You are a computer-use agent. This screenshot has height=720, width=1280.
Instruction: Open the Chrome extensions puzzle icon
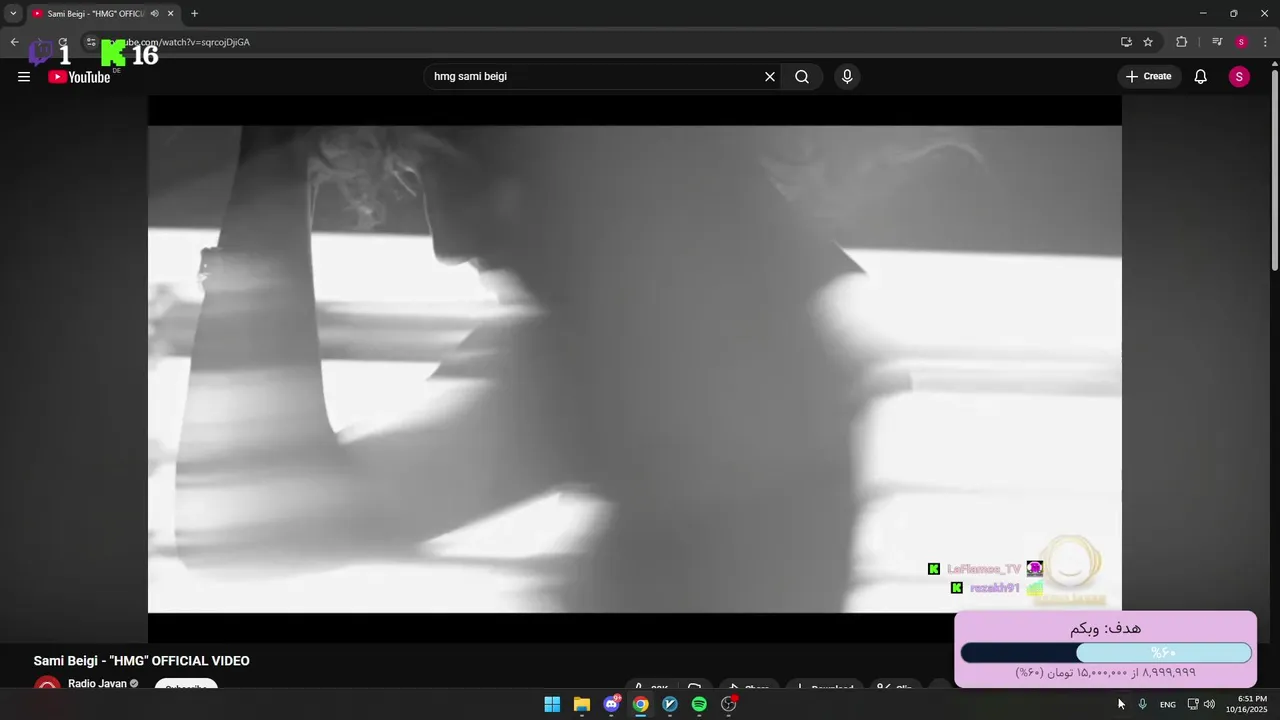coord(1182,42)
